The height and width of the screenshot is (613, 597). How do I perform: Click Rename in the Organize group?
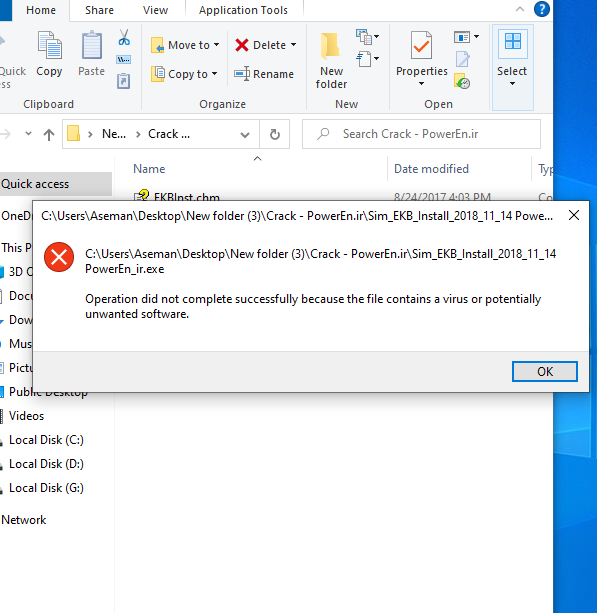pyautogui.click(x=264, y=74)
